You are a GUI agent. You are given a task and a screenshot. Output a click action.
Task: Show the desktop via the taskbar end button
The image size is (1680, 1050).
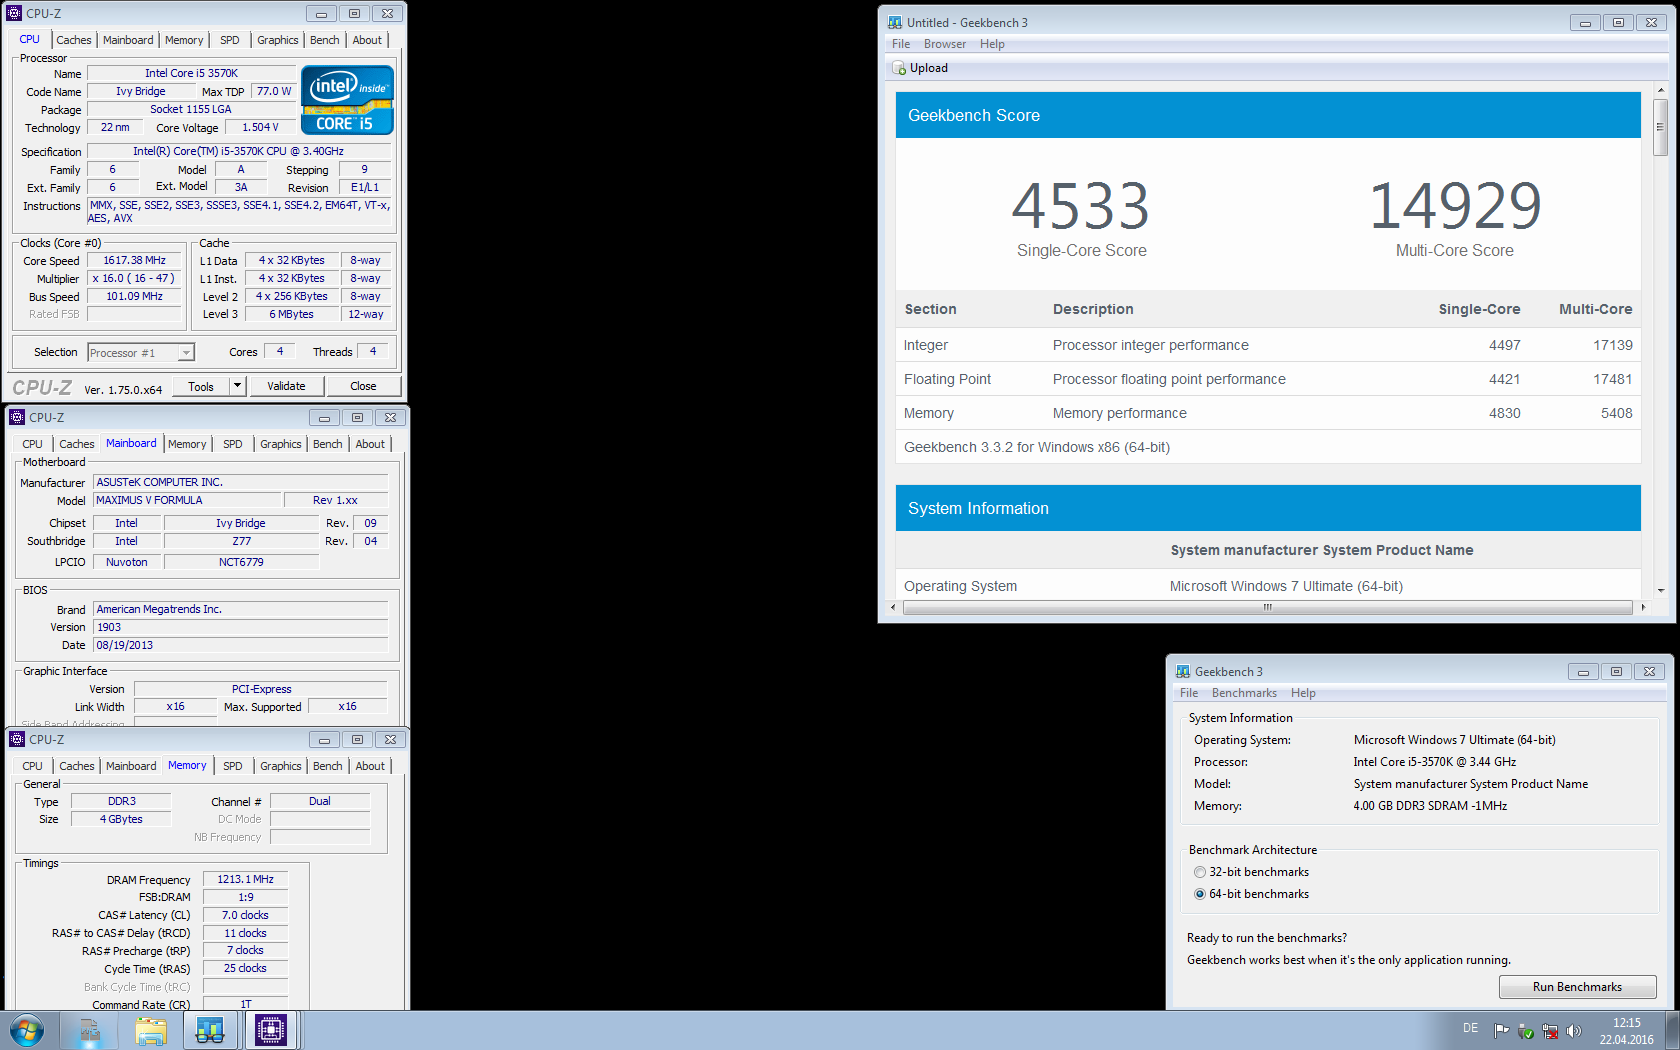(x=1673, y=1030)
